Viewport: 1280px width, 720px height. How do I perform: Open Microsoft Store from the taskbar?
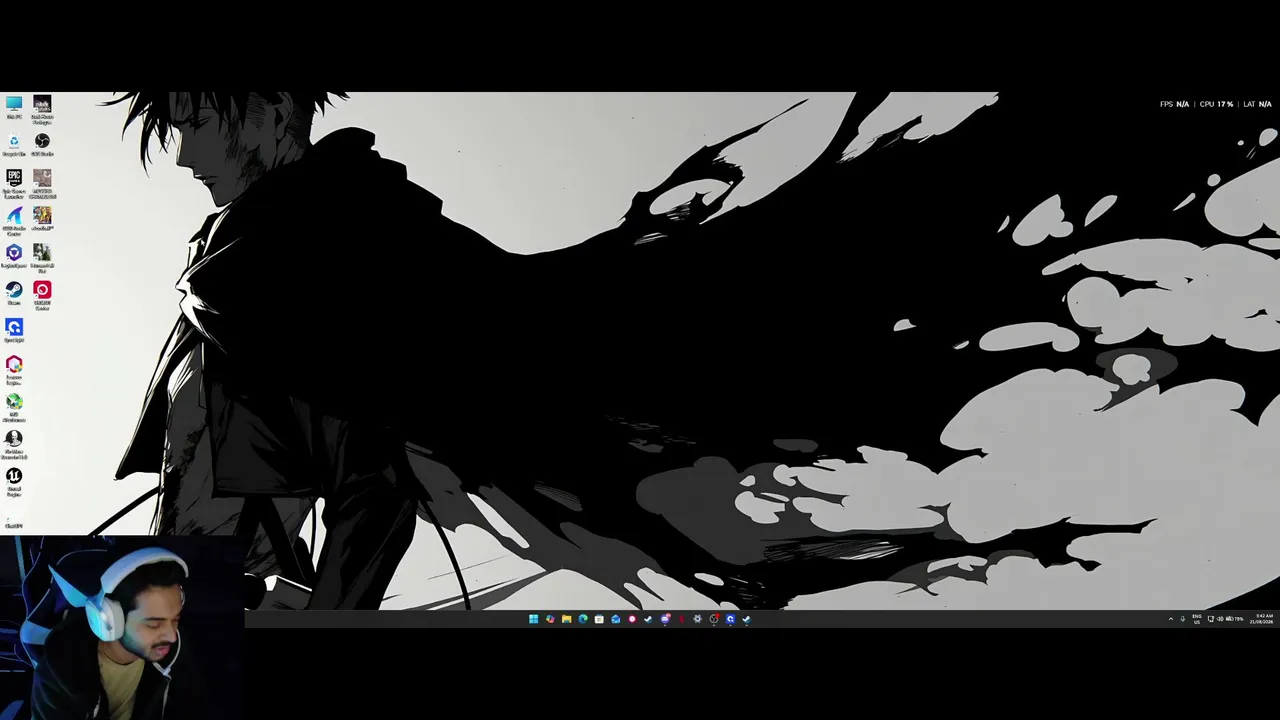pyautogui.click(x=599, y=619)
